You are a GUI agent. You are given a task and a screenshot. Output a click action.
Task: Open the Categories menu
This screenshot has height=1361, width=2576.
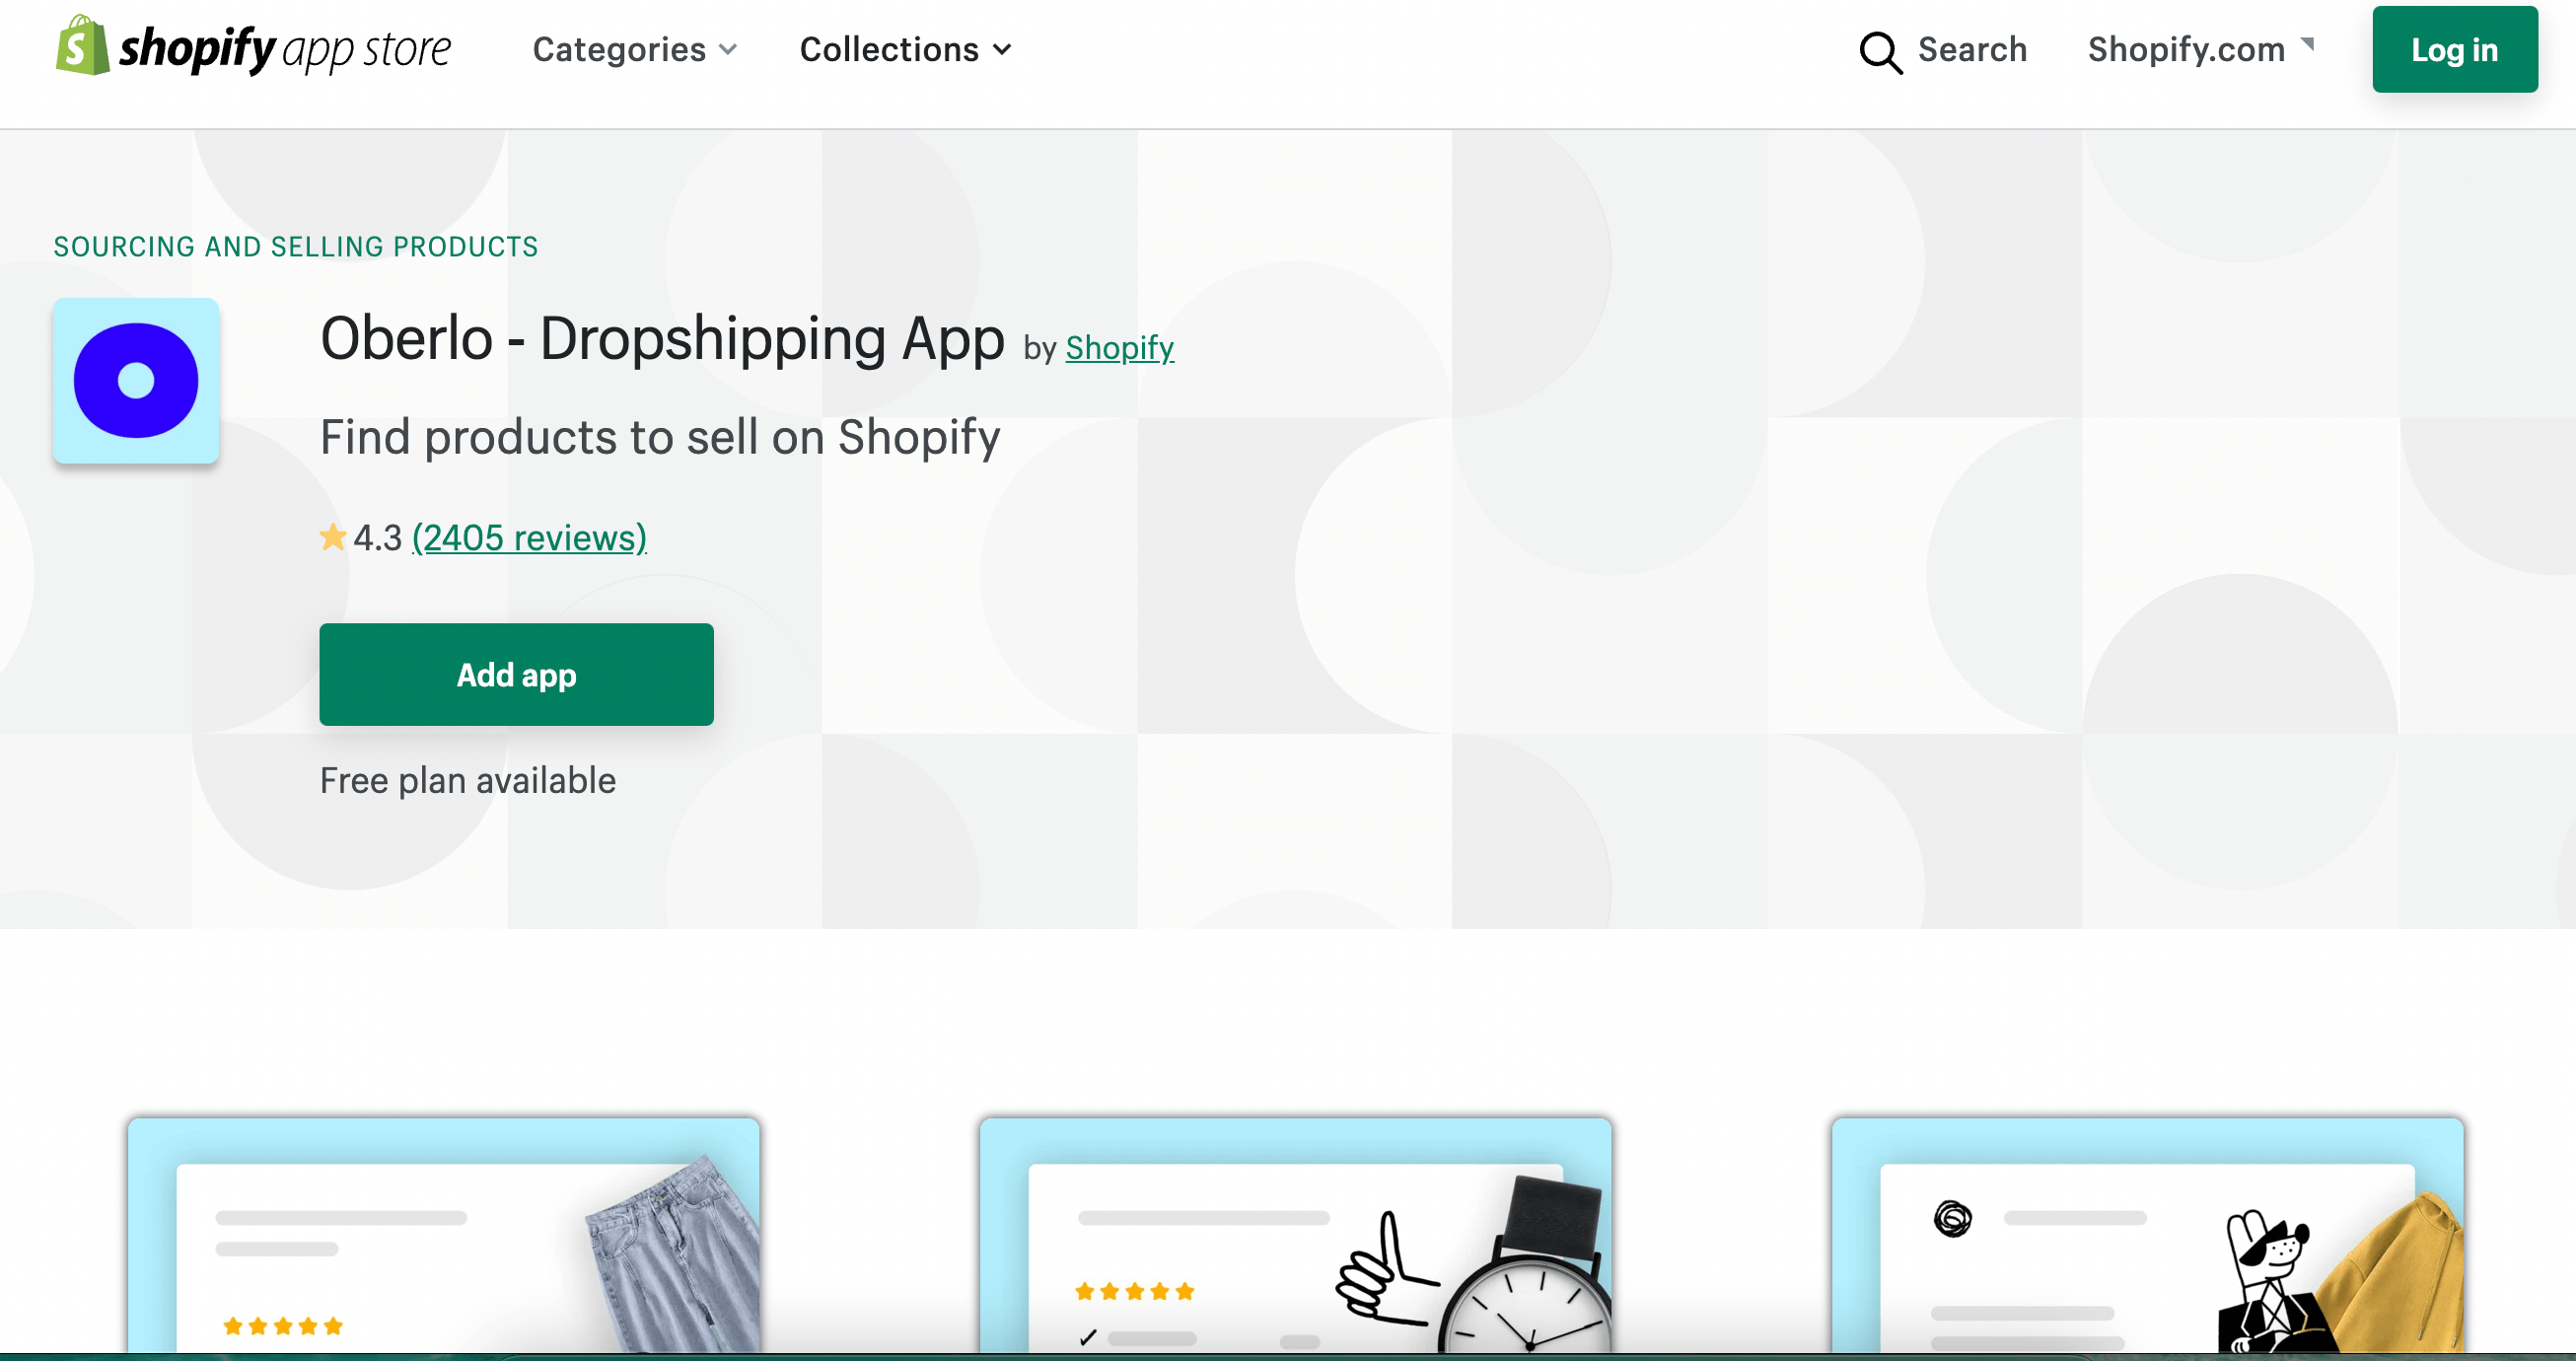[x=634, y=49]
